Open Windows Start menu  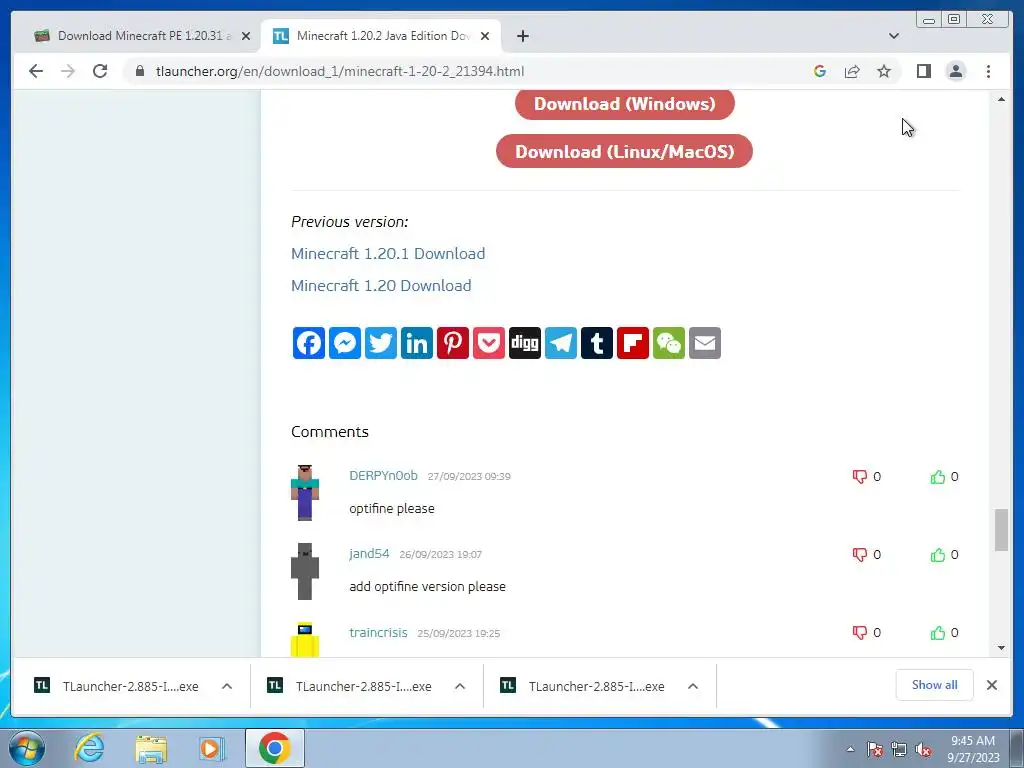coord(27,748)
